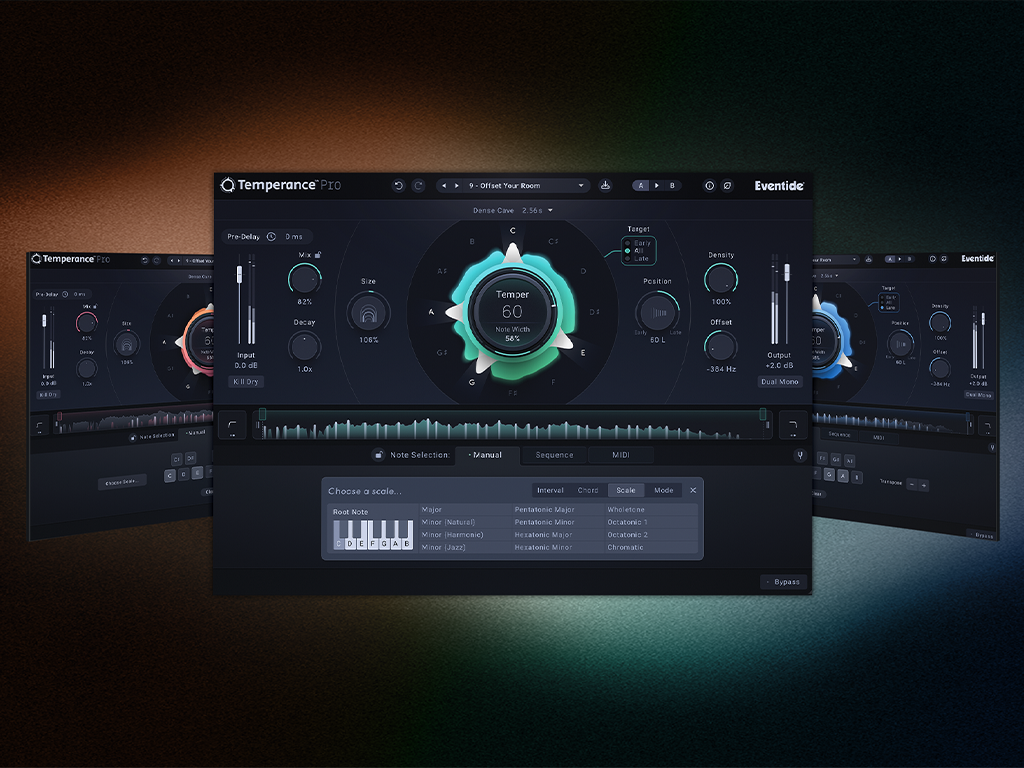Close the Choose a scale panel
Viewport: 1024px width, 768px height.
click(693, 490)
